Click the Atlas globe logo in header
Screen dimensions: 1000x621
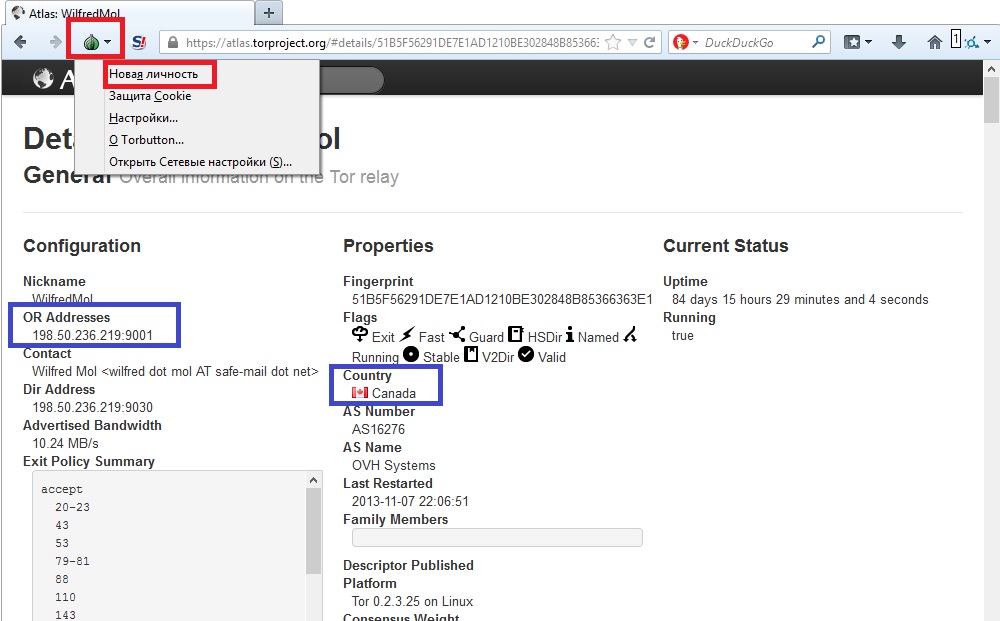[43, 78]
